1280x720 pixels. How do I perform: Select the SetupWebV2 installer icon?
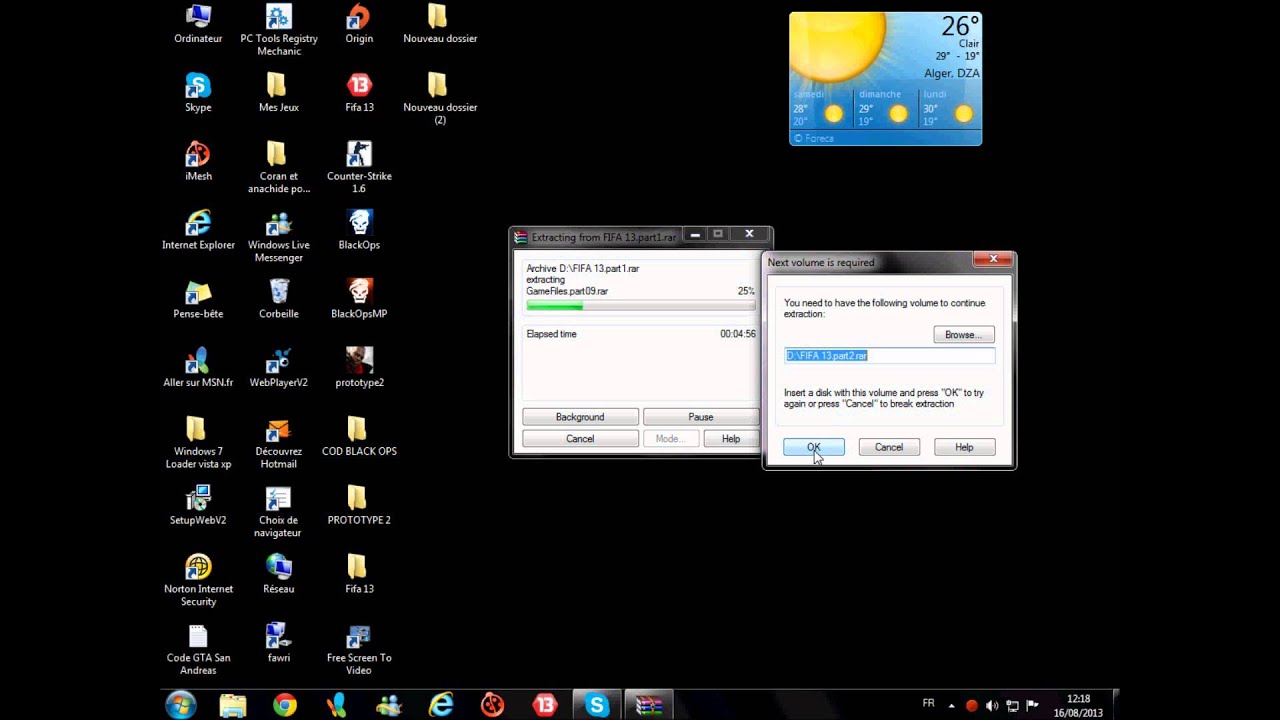pos(198,506)
